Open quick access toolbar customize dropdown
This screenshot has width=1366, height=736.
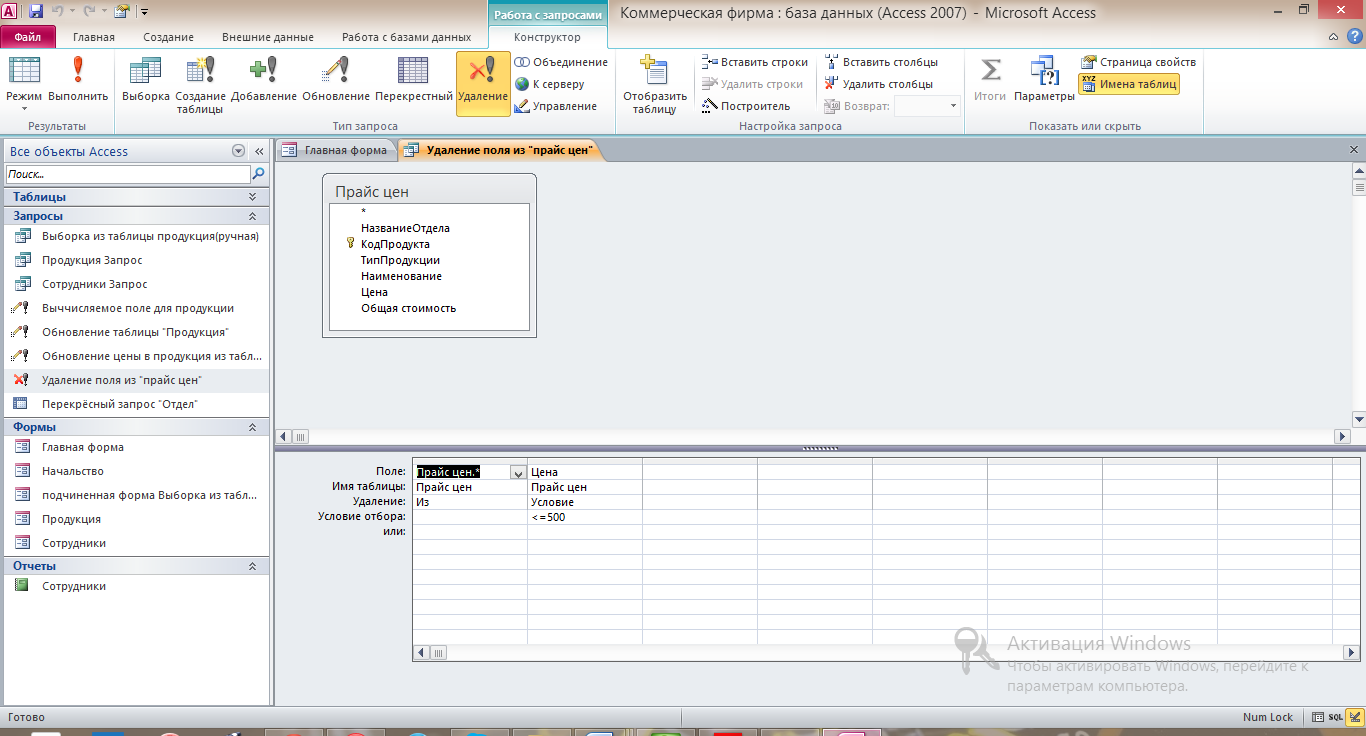pyautogui.click(x=144, y=12)
